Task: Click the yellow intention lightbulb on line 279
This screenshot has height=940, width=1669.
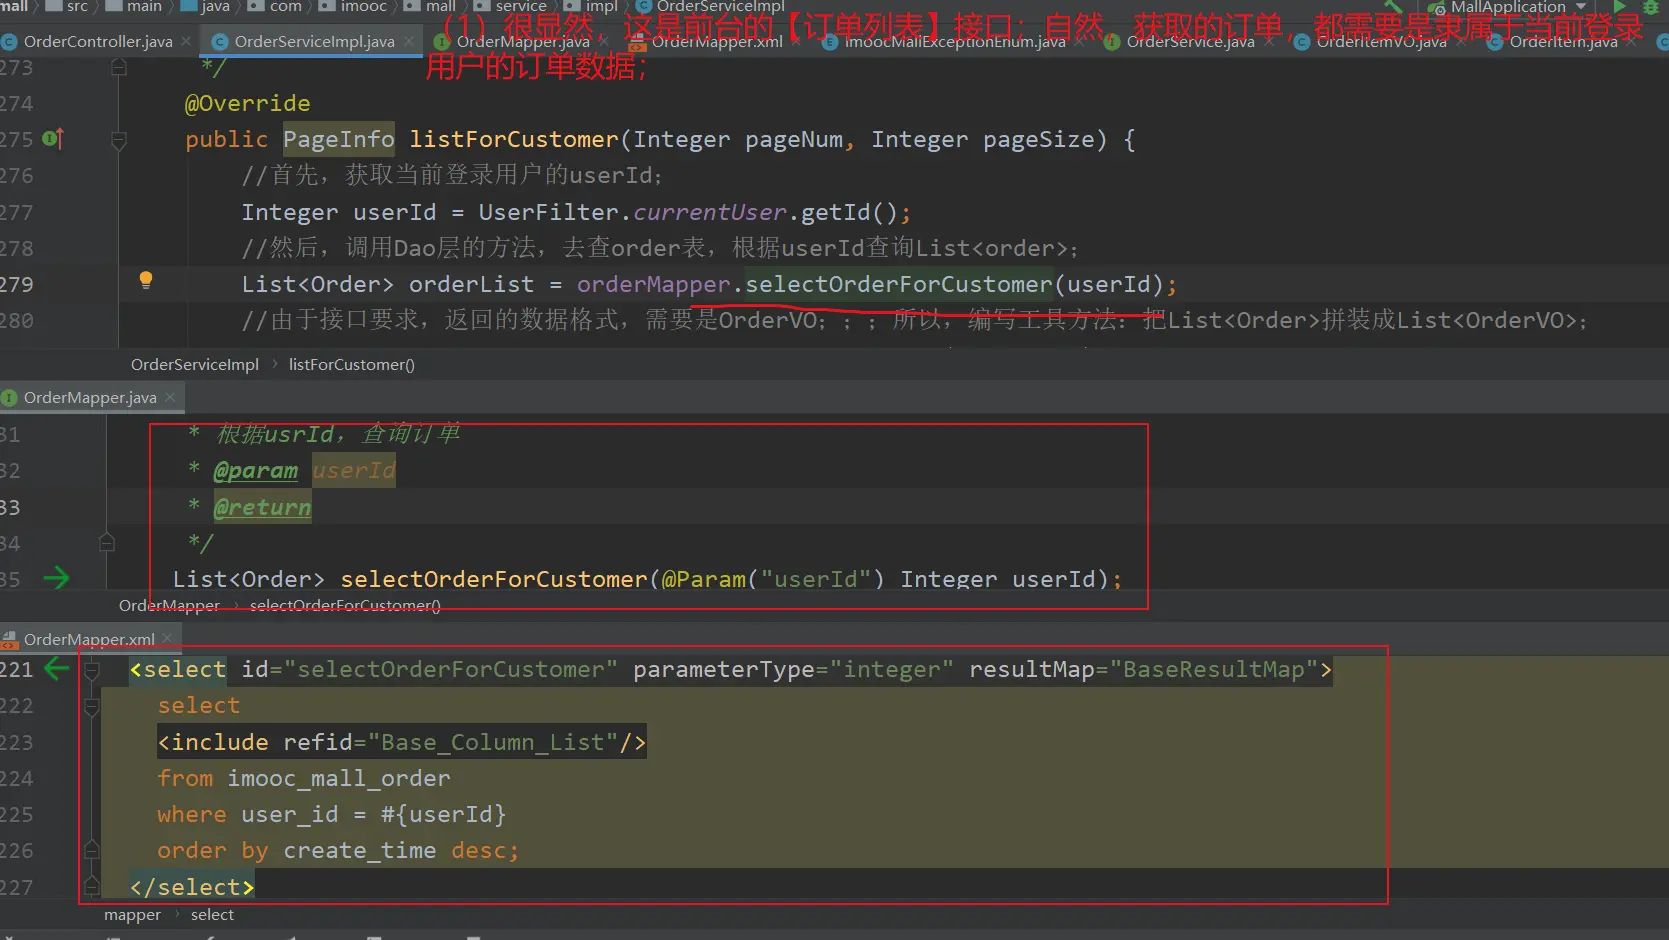Action: [146, 280]
